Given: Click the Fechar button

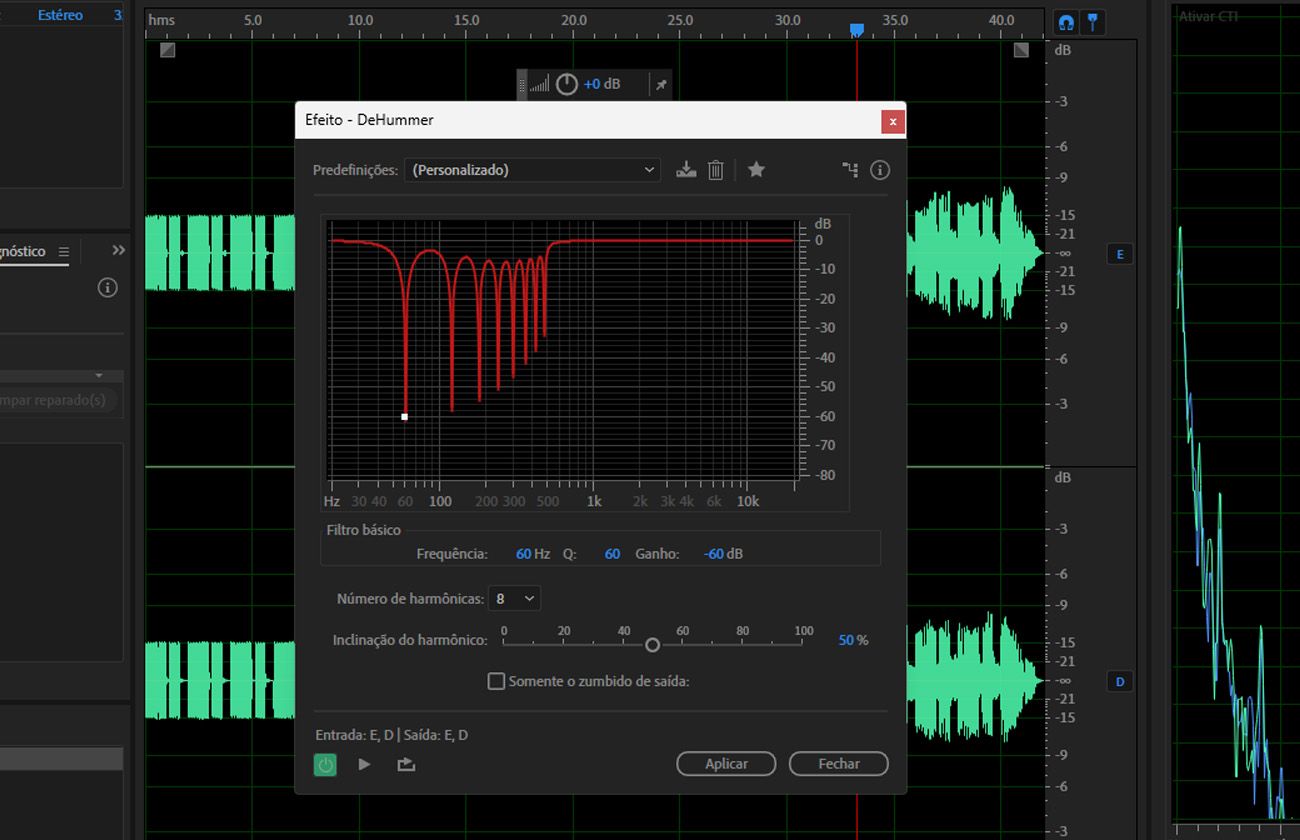Looking at the screenshot, I should [838, 763].
